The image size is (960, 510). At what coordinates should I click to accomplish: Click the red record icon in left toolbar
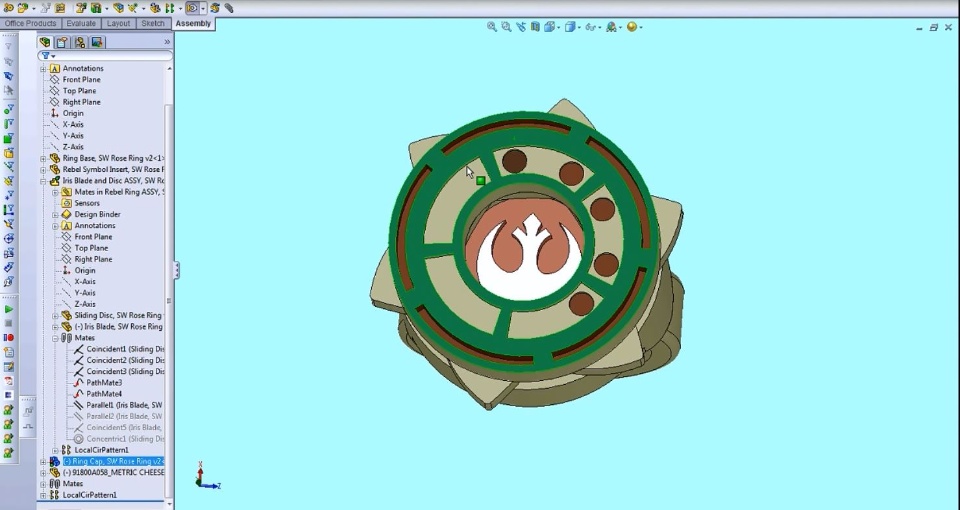pyautogui.click(x=9, y=337)
